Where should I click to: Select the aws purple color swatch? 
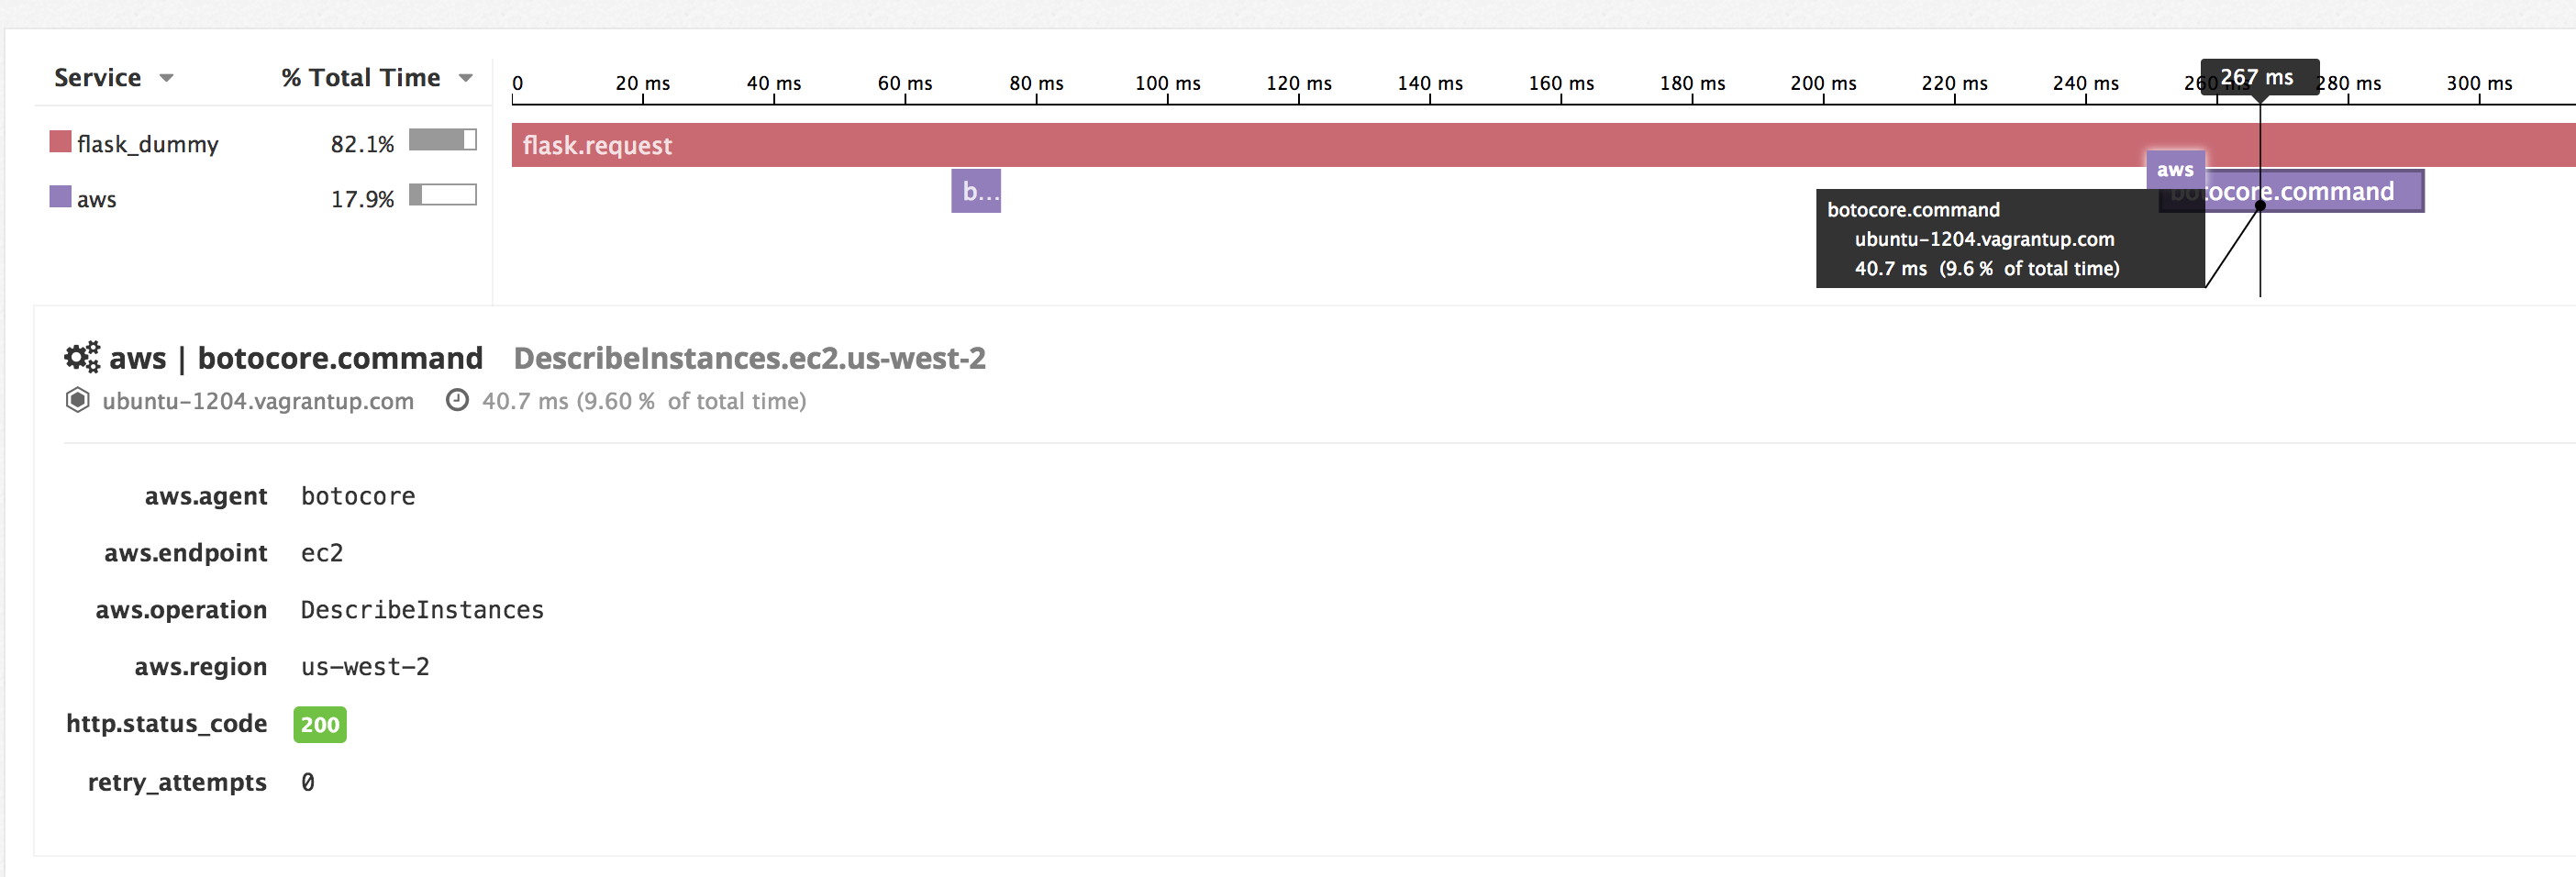coord(60,197)
